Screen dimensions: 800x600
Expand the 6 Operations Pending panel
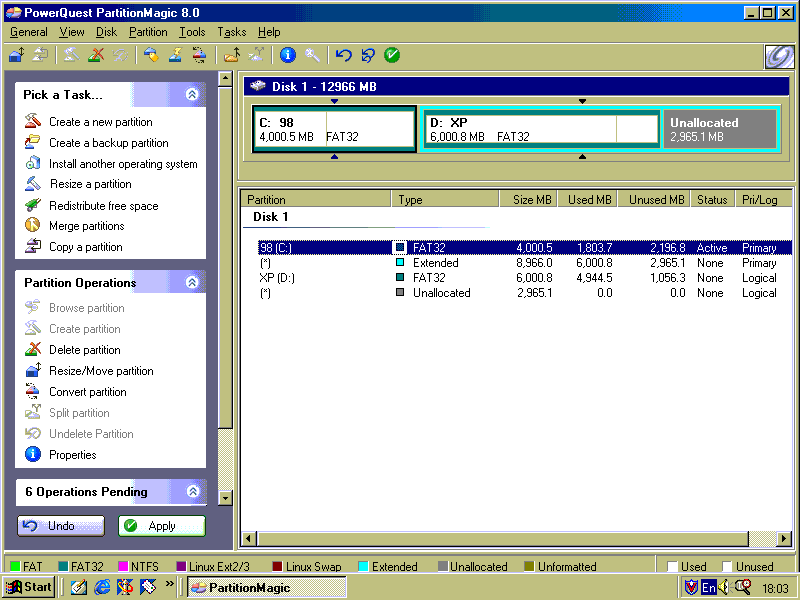point(192,492)
